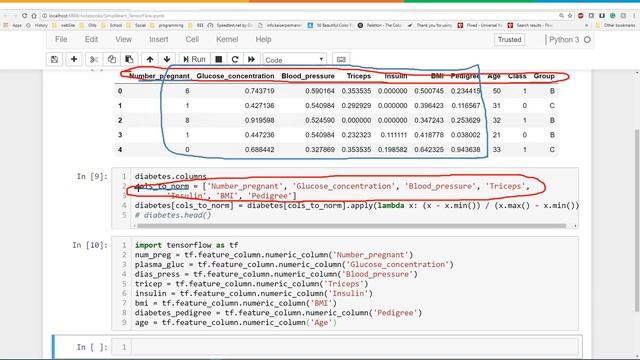Insert a cell below with plus icon
Screen dimensions: 640x360
(74, 60)
